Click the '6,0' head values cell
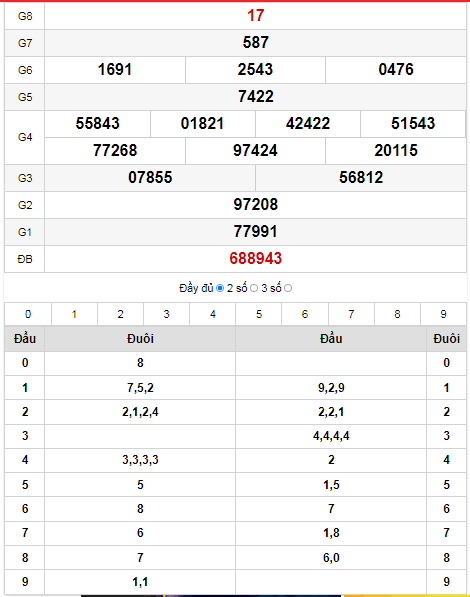470x597 pixels. coord(331,558)
